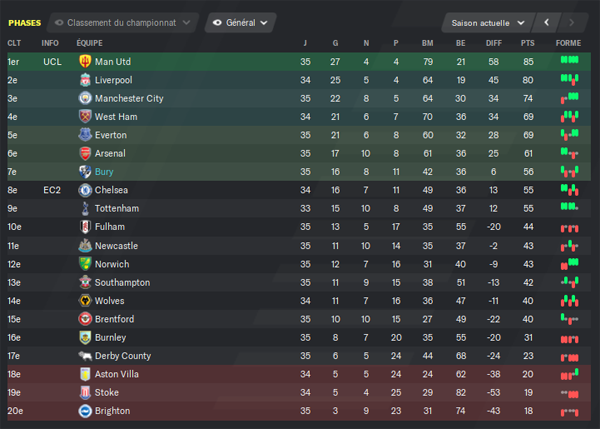The height and width of the screenshot is (429, 600).
Task: Click the Wolves club crest
Action: tap(85, 300)
